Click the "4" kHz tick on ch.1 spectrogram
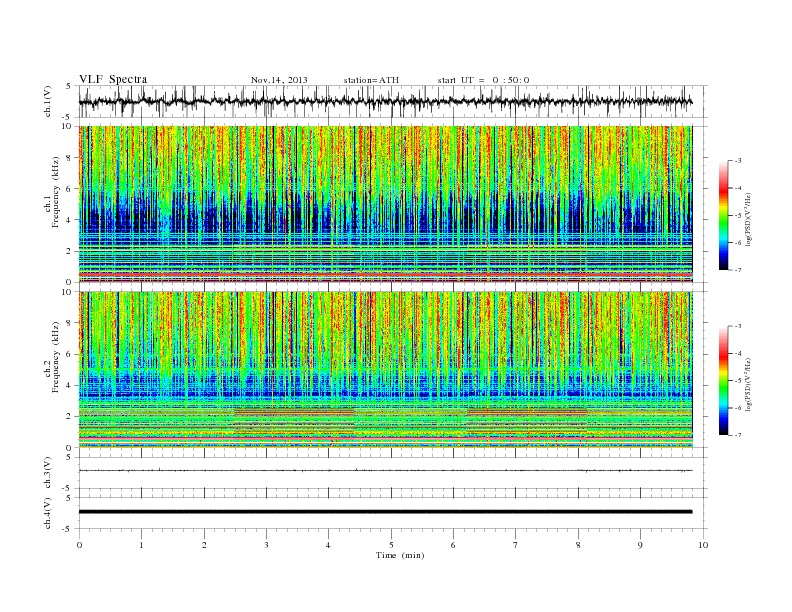The height and width of the screenshot is (612, 792). pyautogui.click(x=69, y=220)
